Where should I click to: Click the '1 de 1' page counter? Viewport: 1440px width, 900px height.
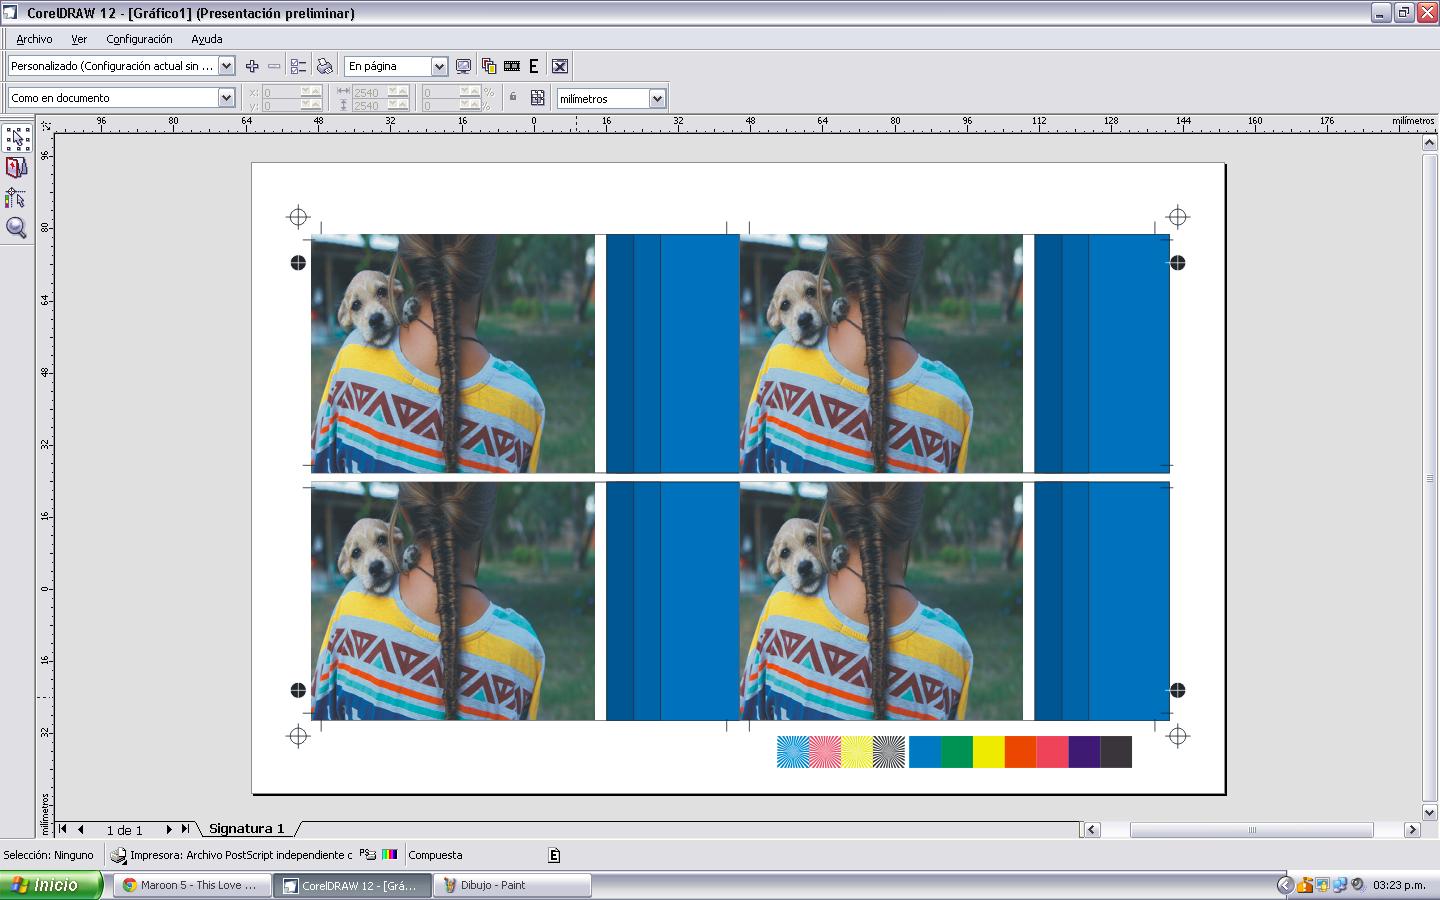coord(125,830)
